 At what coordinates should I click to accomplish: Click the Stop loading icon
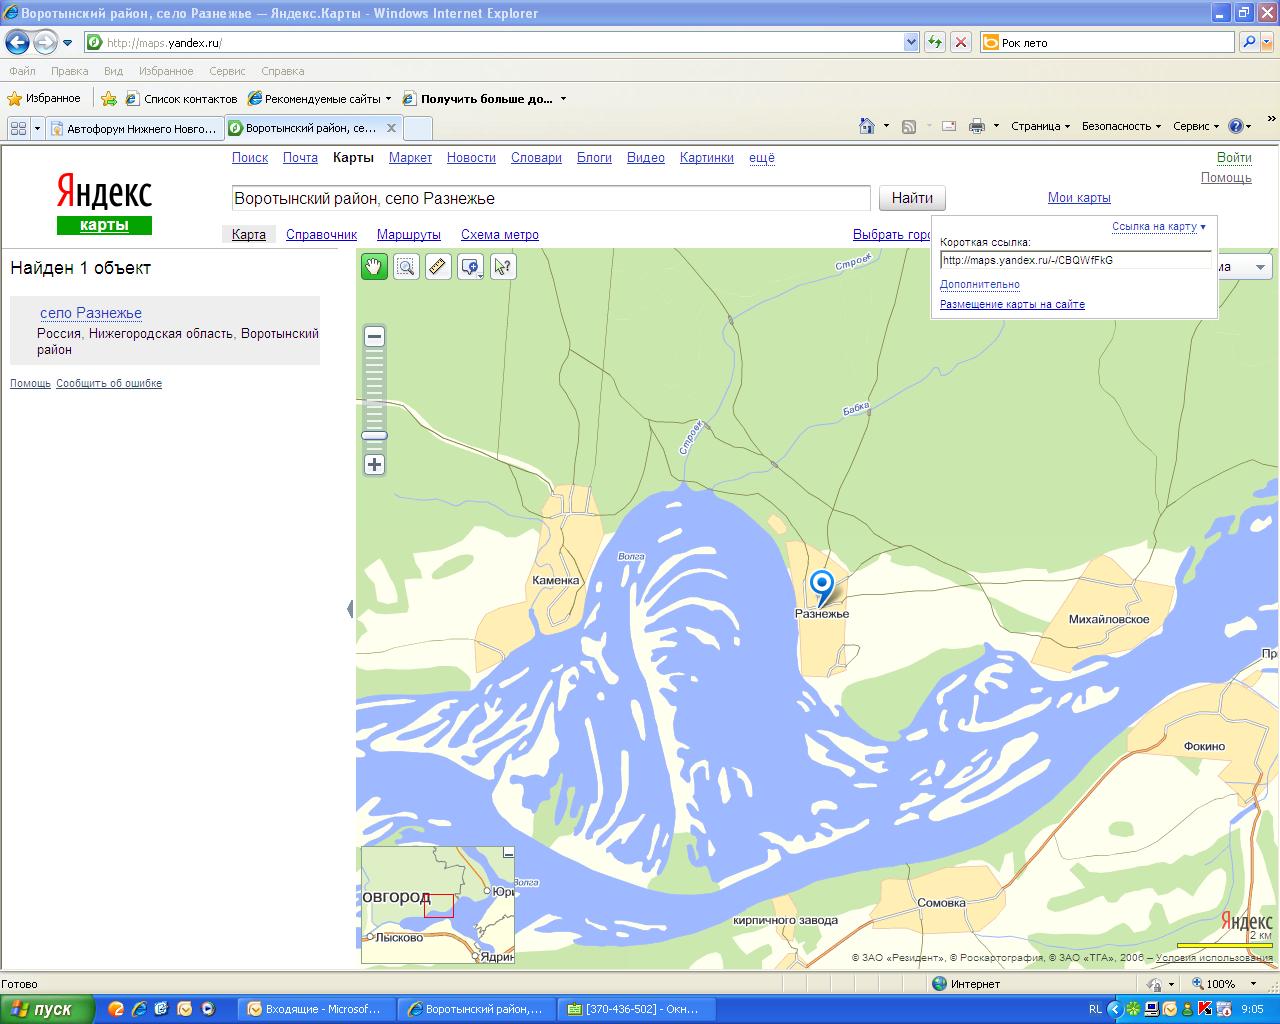(x=961, y=42)
